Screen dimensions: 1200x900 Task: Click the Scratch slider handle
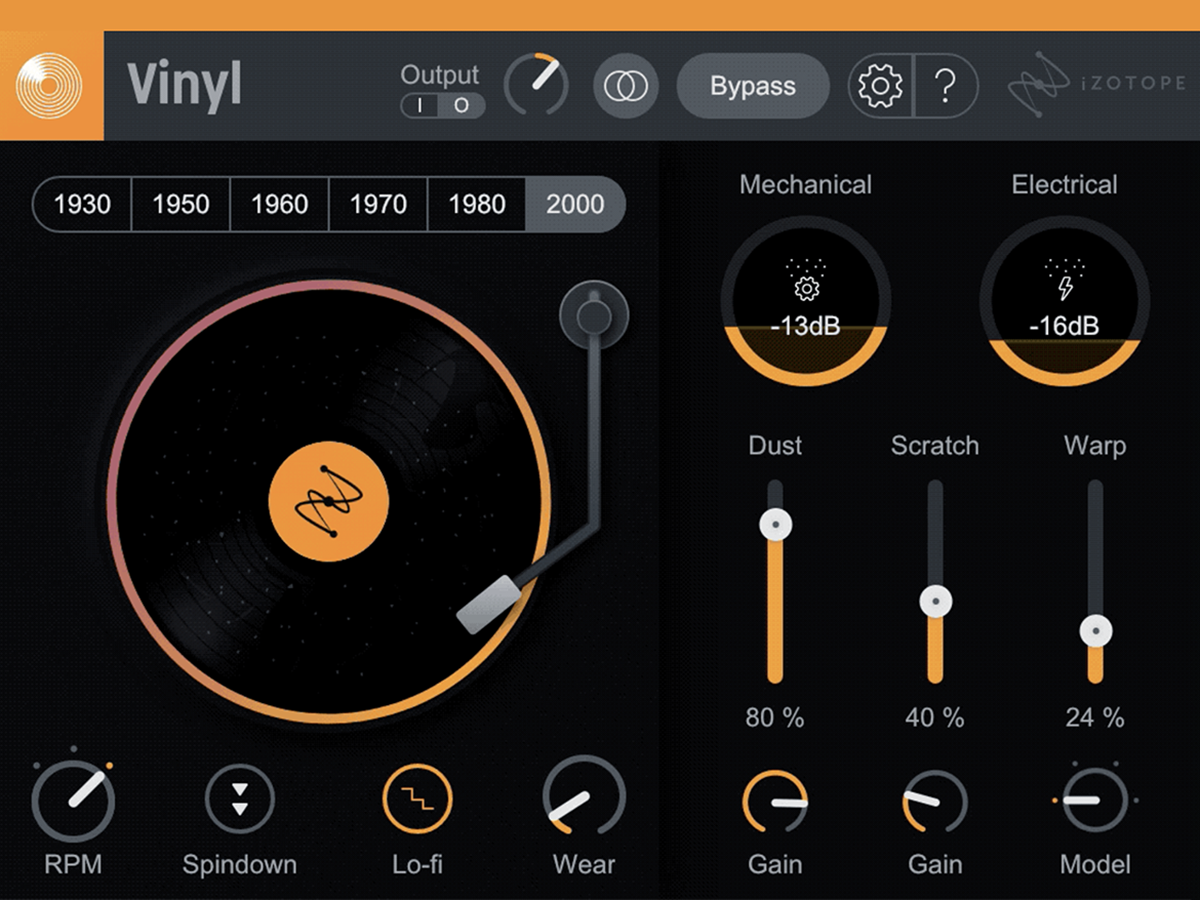(935, 602)
